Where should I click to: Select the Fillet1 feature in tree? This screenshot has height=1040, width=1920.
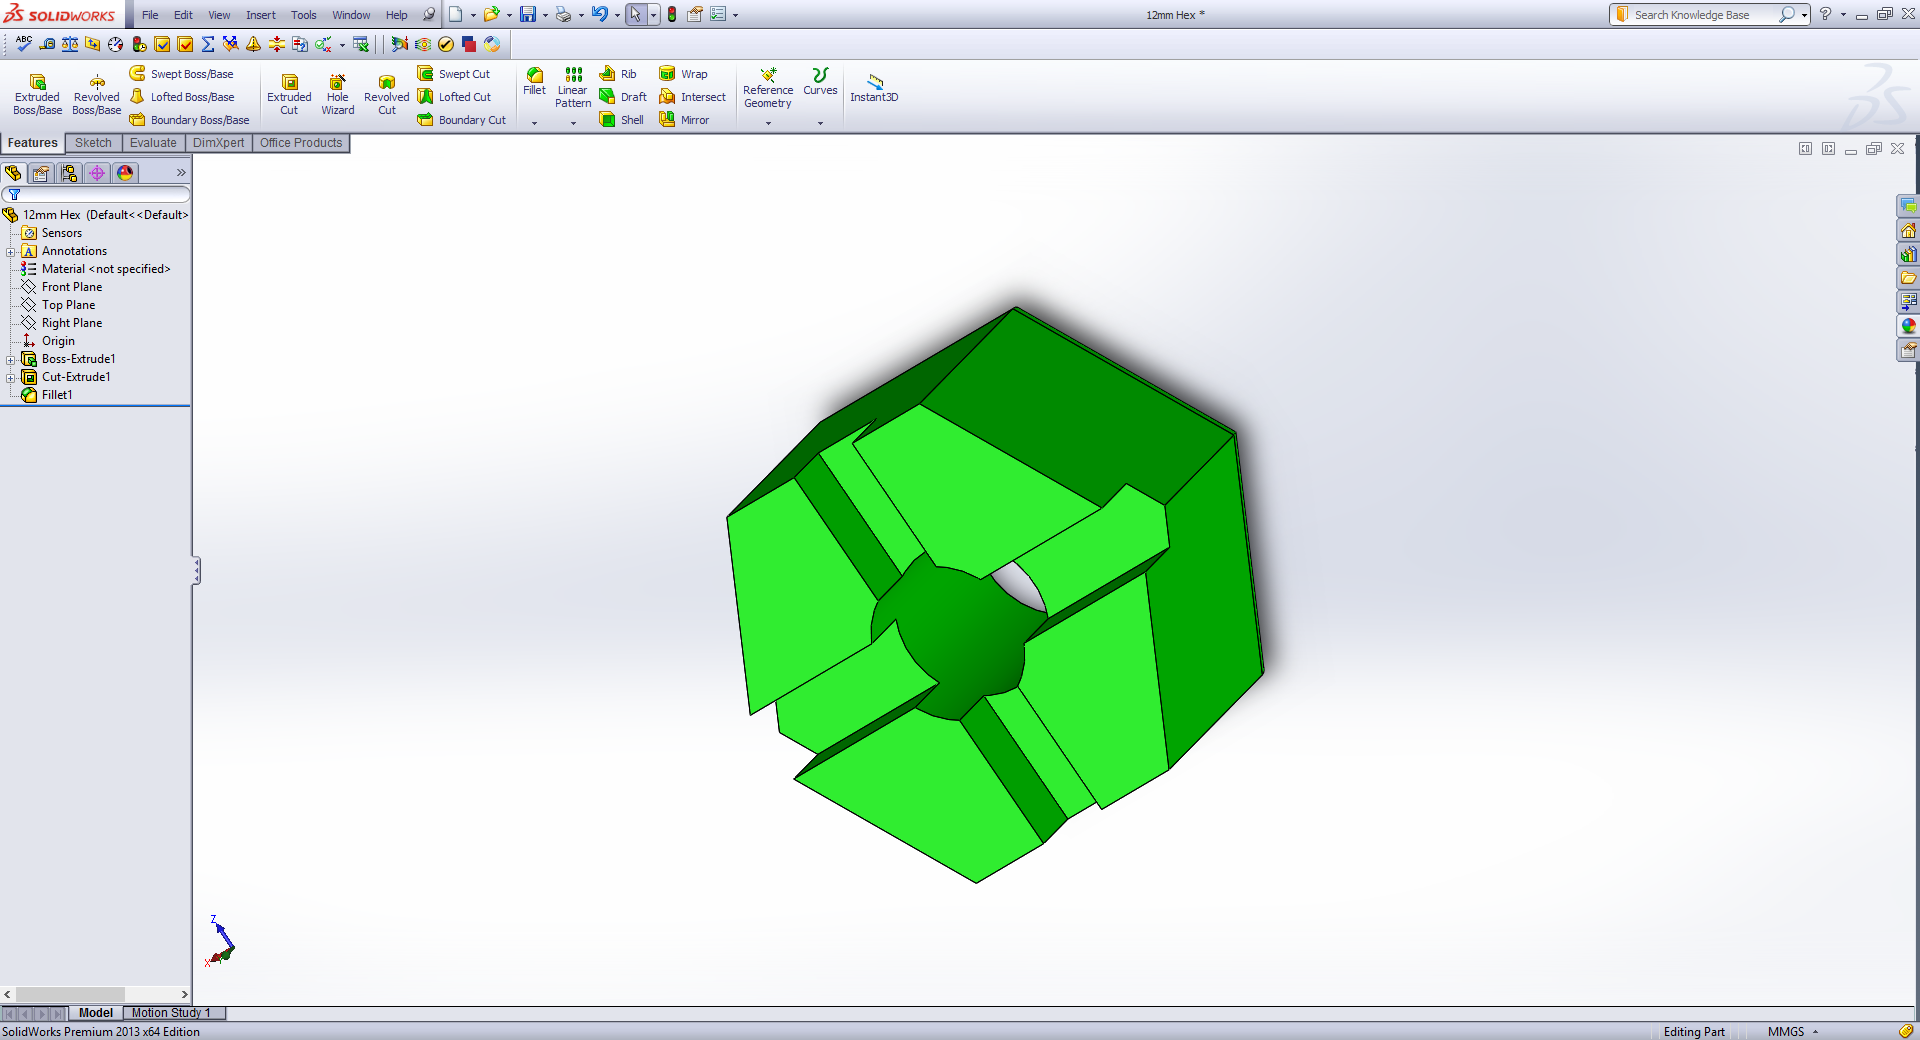(57, 395)
